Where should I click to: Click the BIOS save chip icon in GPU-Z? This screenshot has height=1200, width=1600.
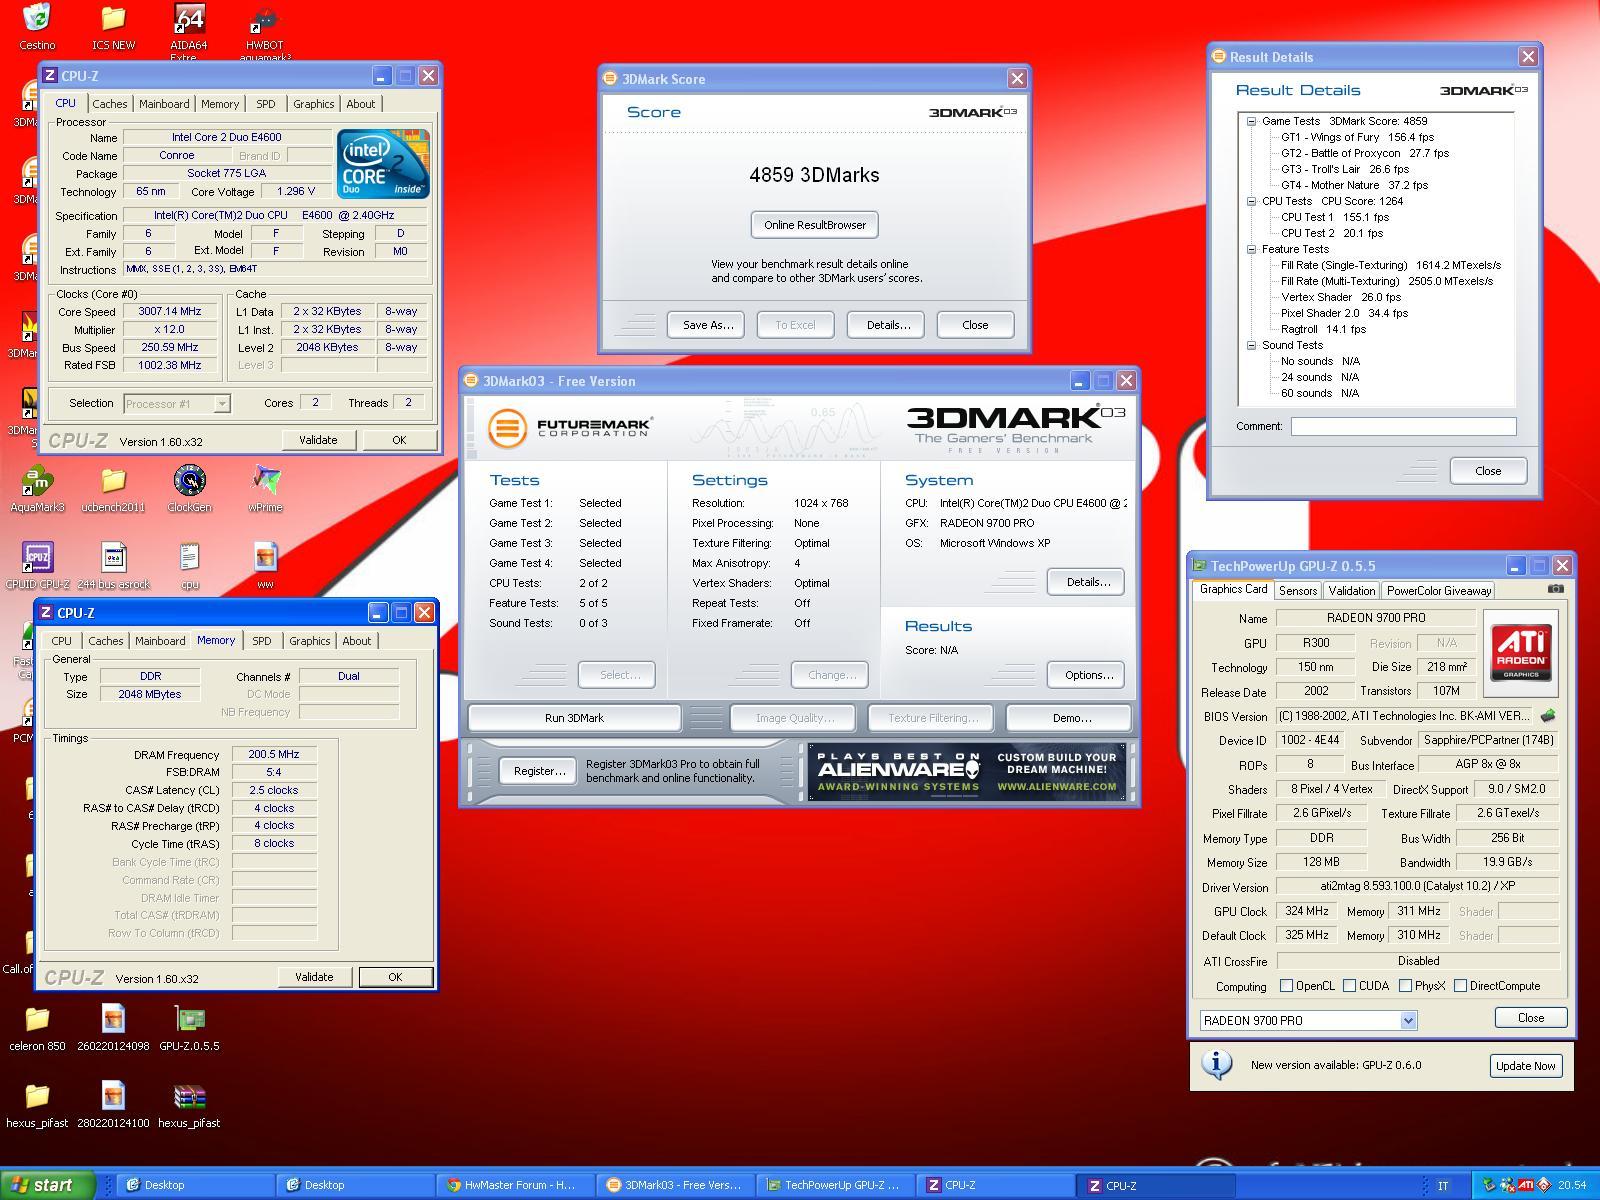1548,716
